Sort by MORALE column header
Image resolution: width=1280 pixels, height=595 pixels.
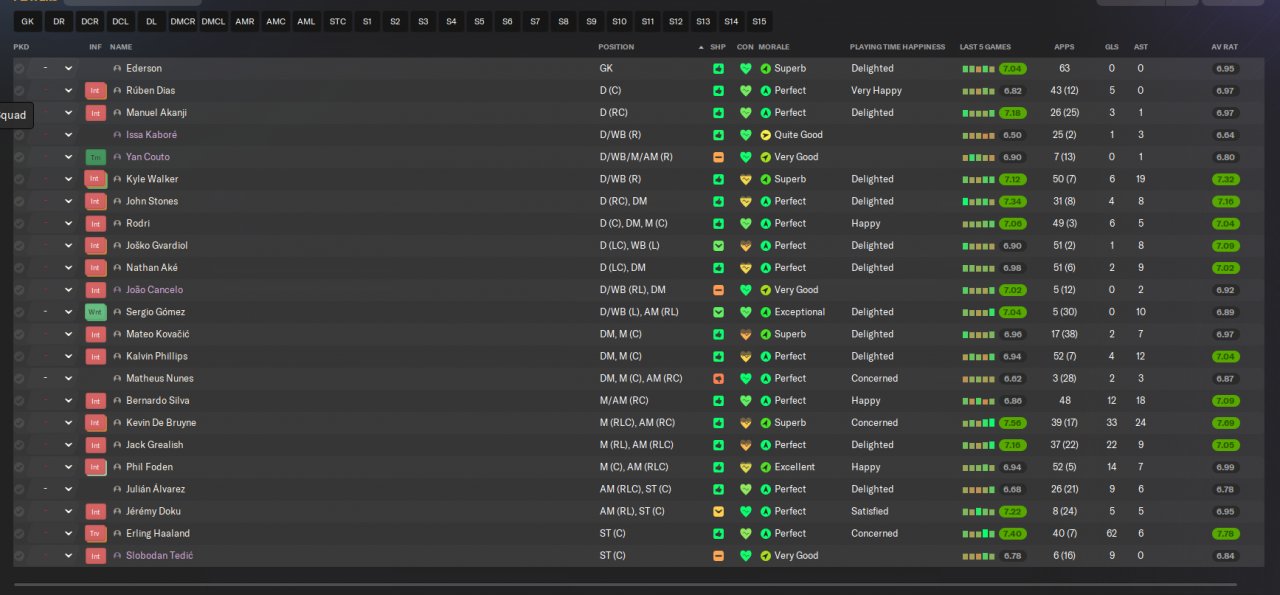coord(774,47)
